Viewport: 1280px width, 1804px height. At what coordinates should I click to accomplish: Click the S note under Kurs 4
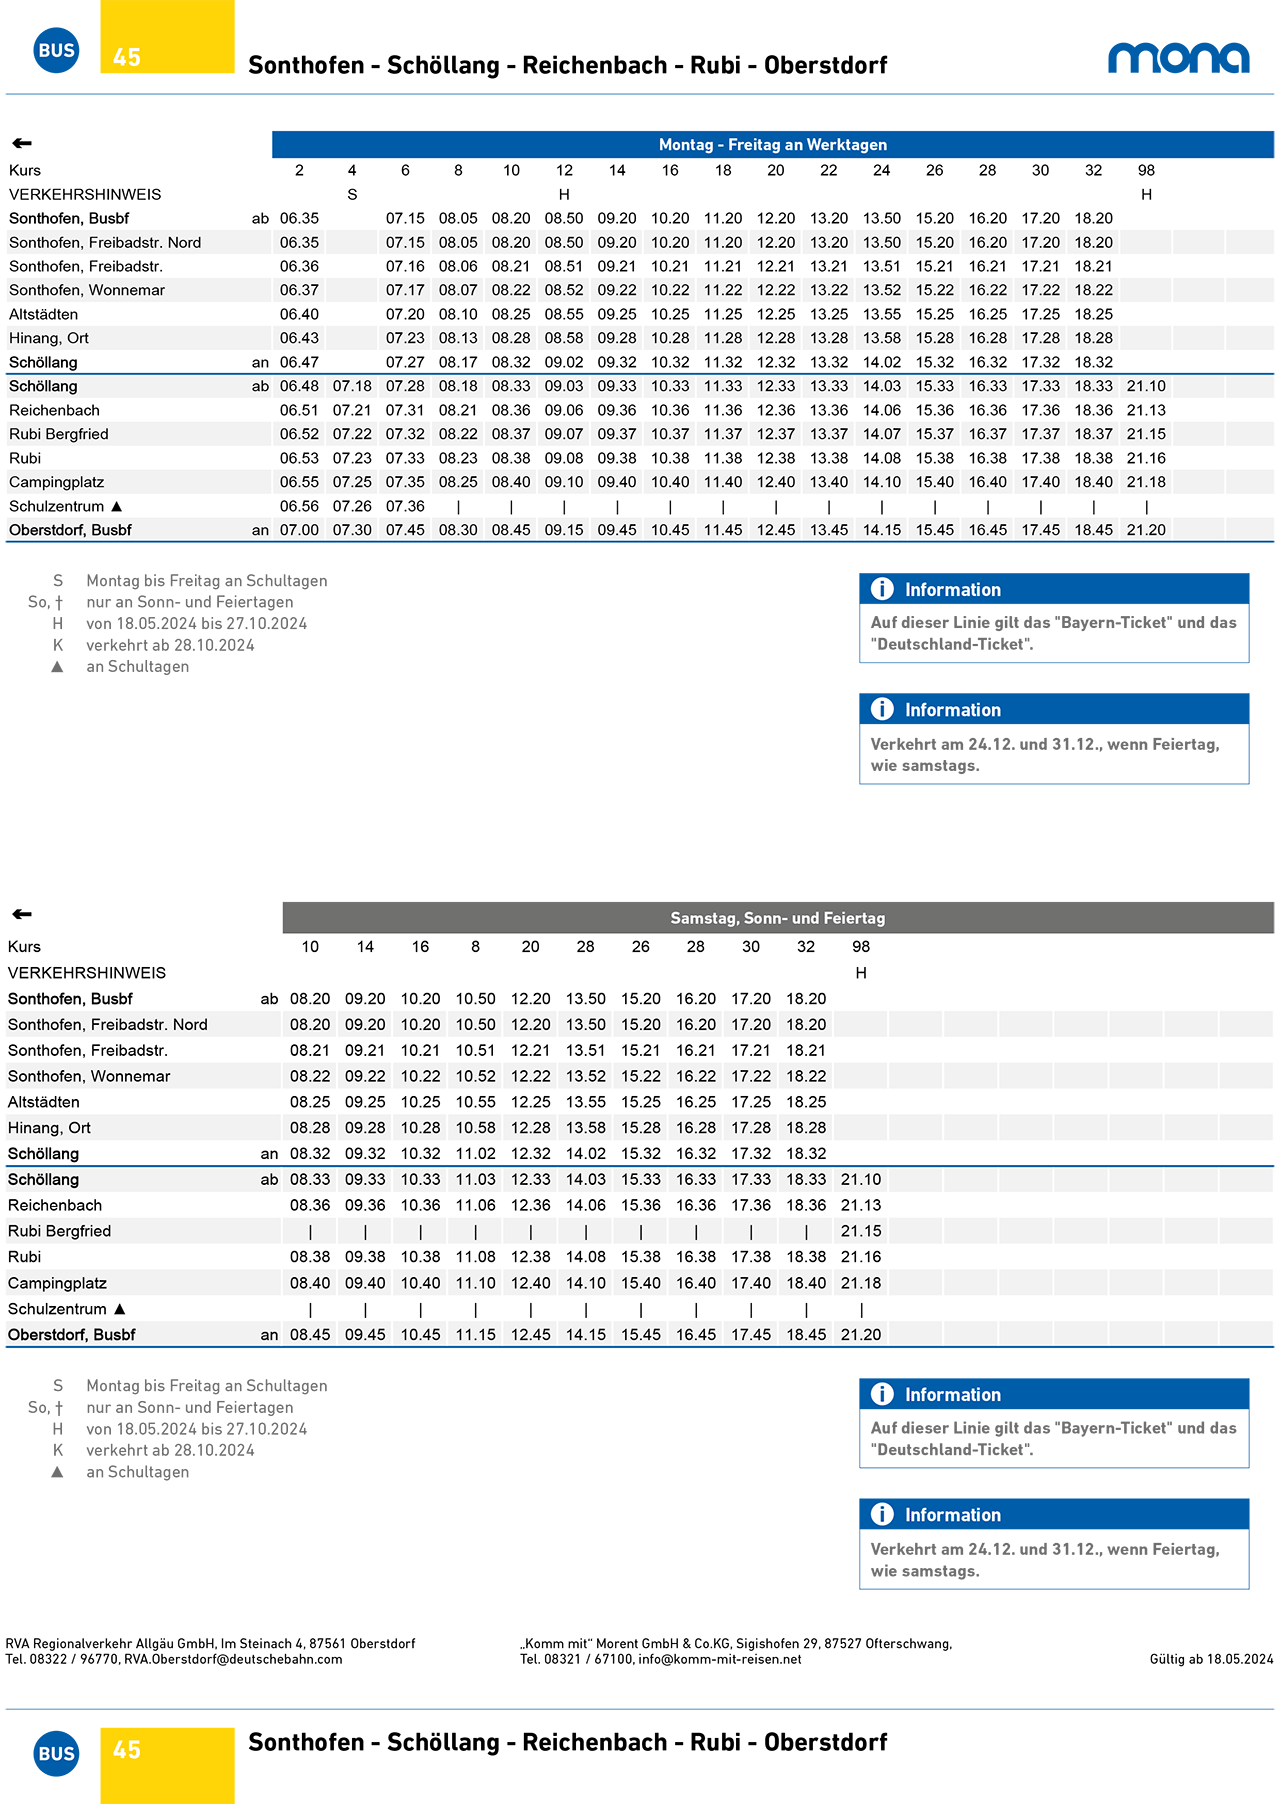352,194
